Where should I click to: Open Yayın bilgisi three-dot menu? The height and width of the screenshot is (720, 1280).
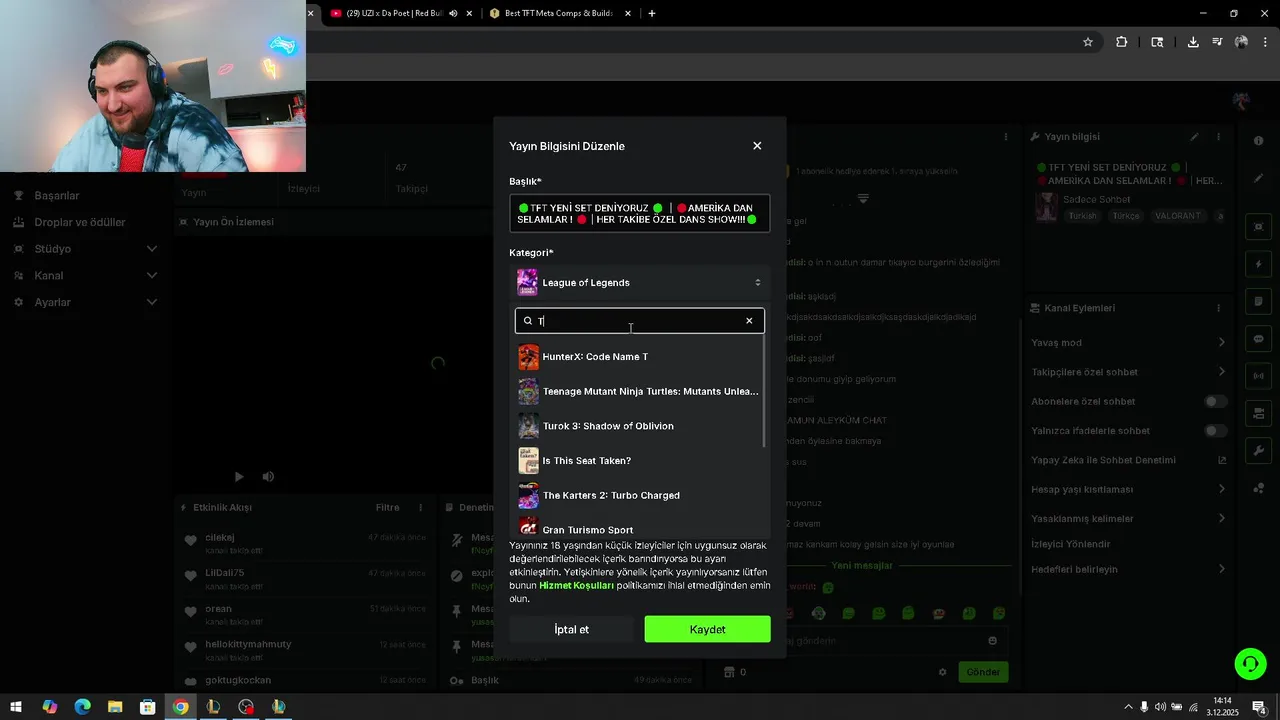(x=1218, y=137)
